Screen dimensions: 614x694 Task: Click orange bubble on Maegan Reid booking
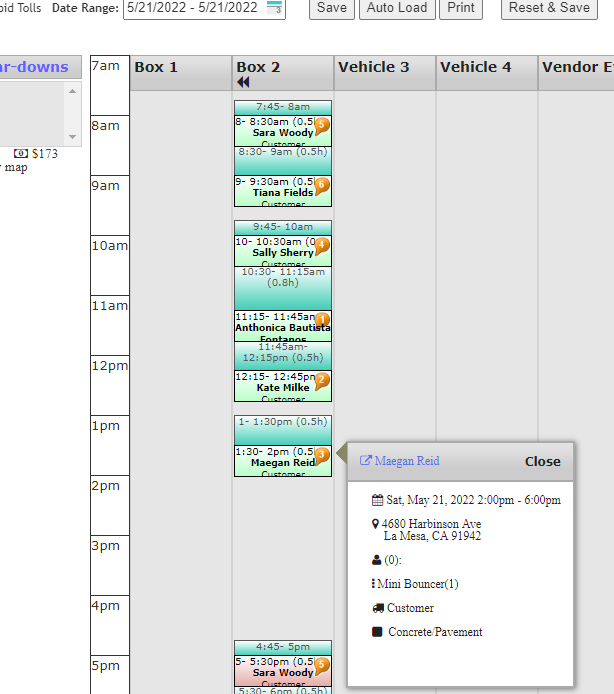click(322, 455)
